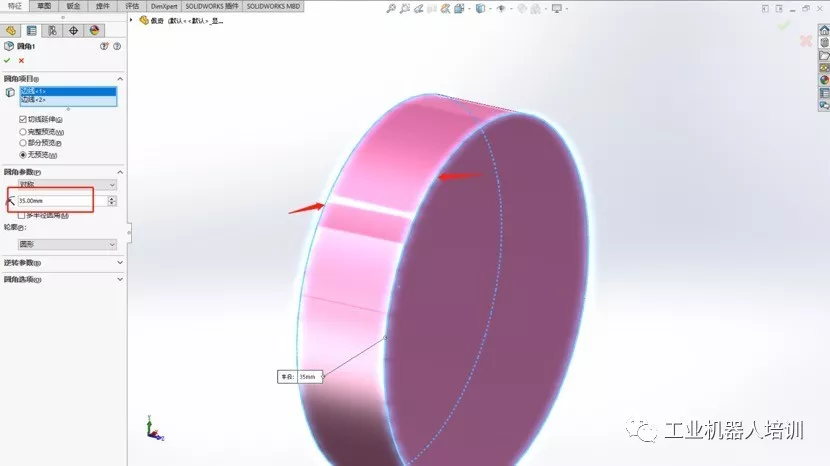Select the 完整预览 full preview radio button

pyautogui.click(x=23, y=132)
